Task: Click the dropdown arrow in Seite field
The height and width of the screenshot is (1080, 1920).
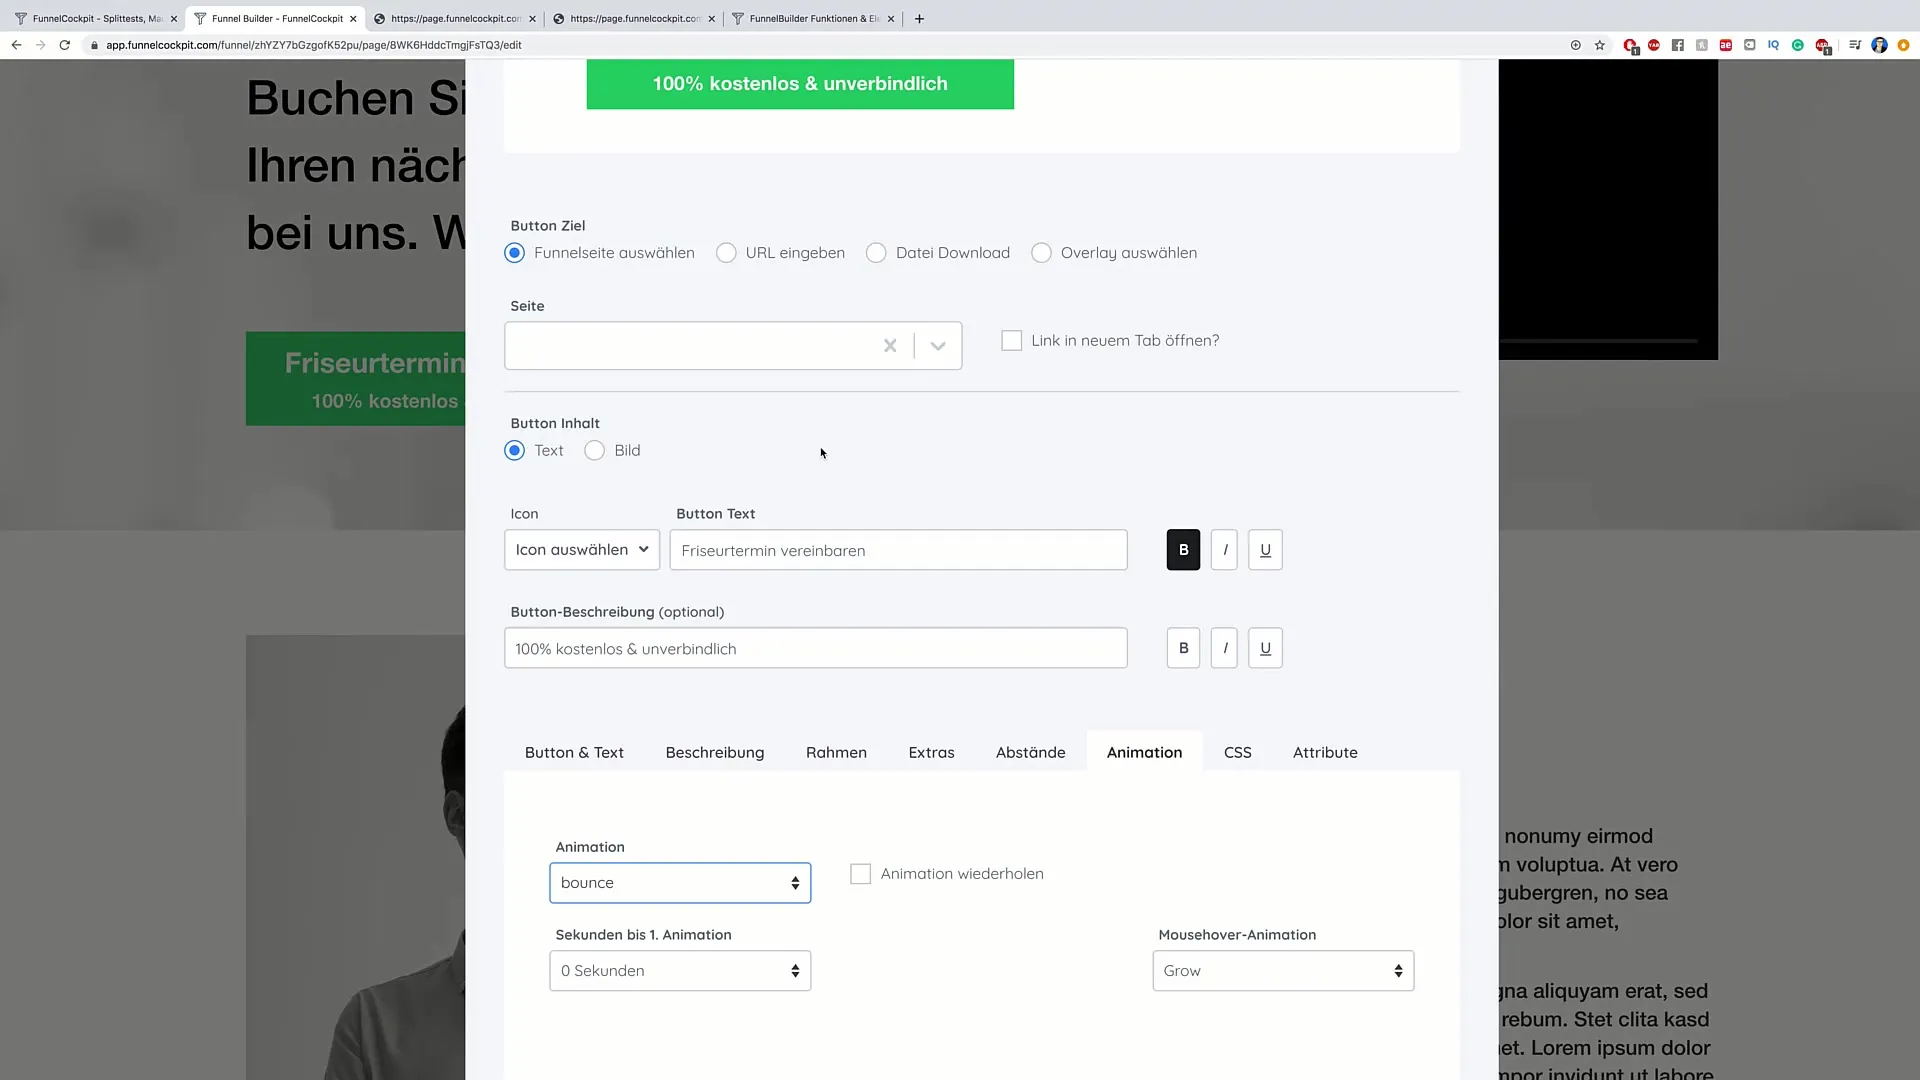Action: coord(938,345)
